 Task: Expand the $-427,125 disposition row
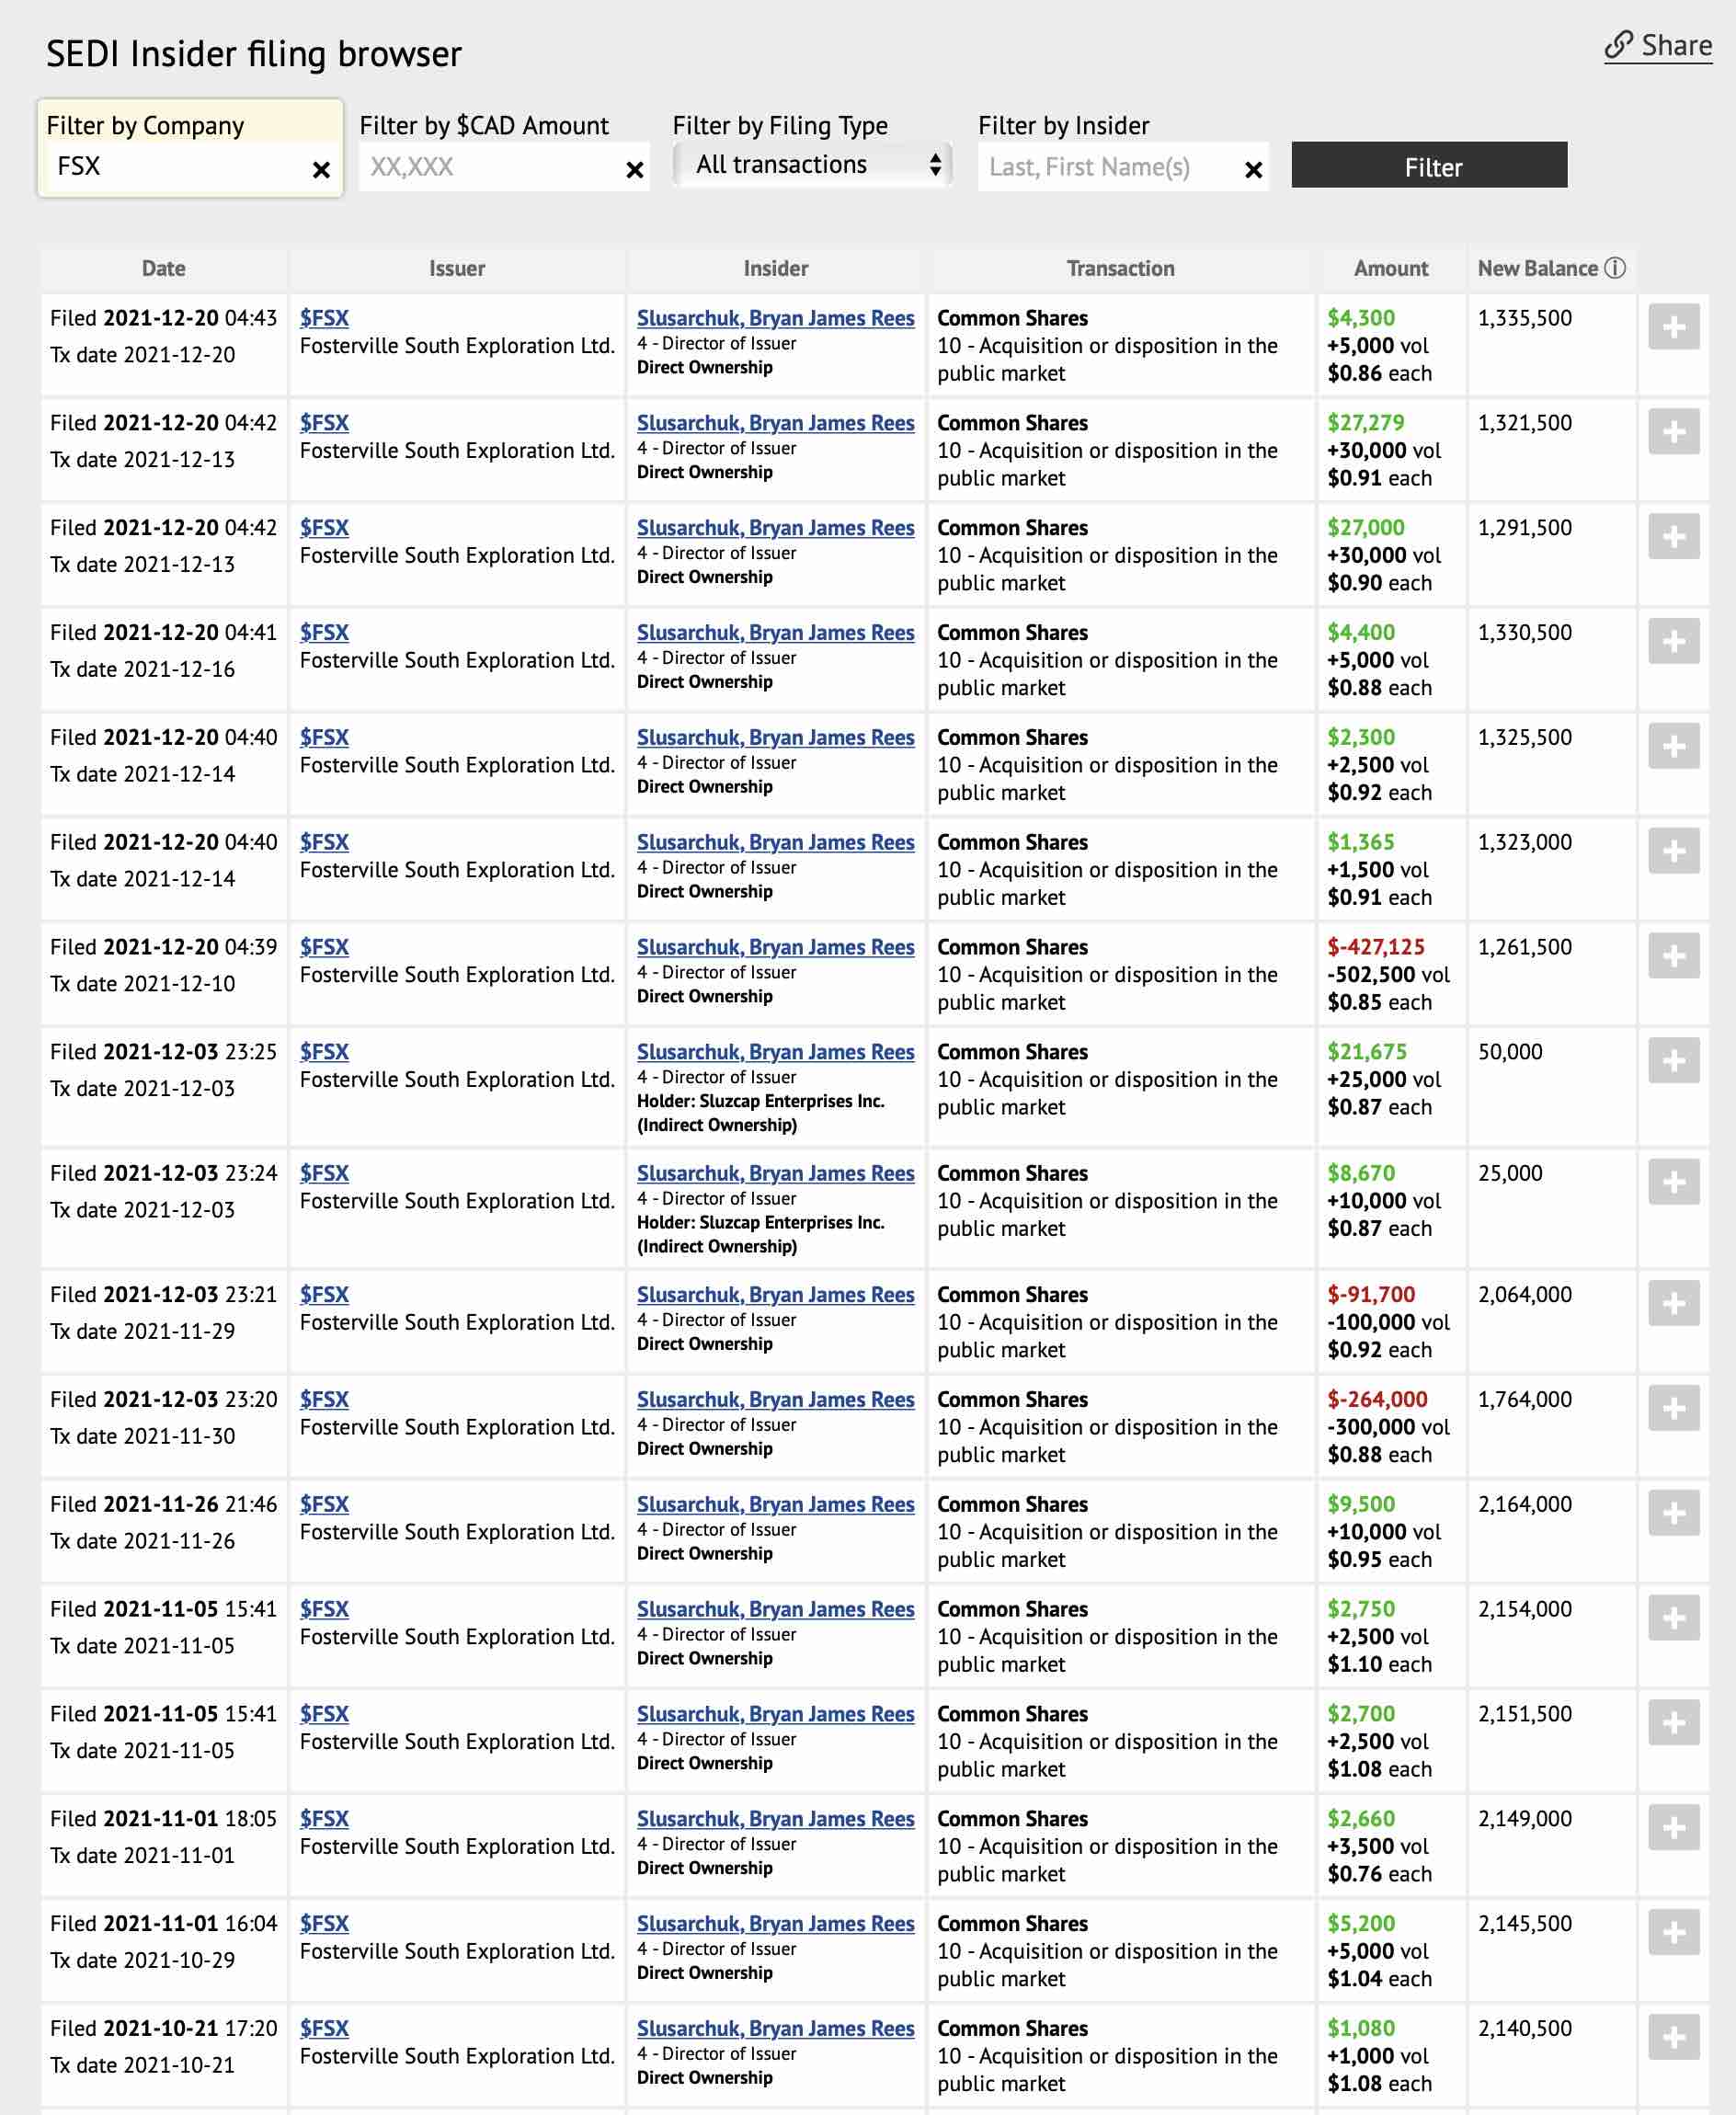1673,956
